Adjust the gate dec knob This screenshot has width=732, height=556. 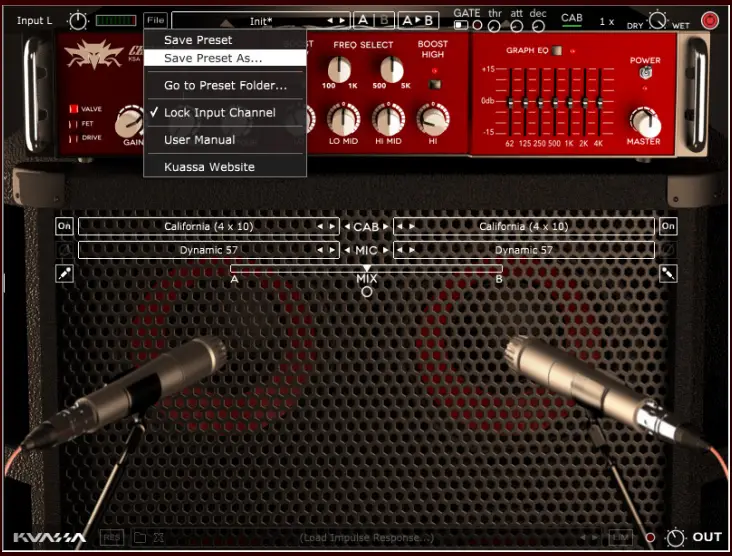click(x=538, y=26)
